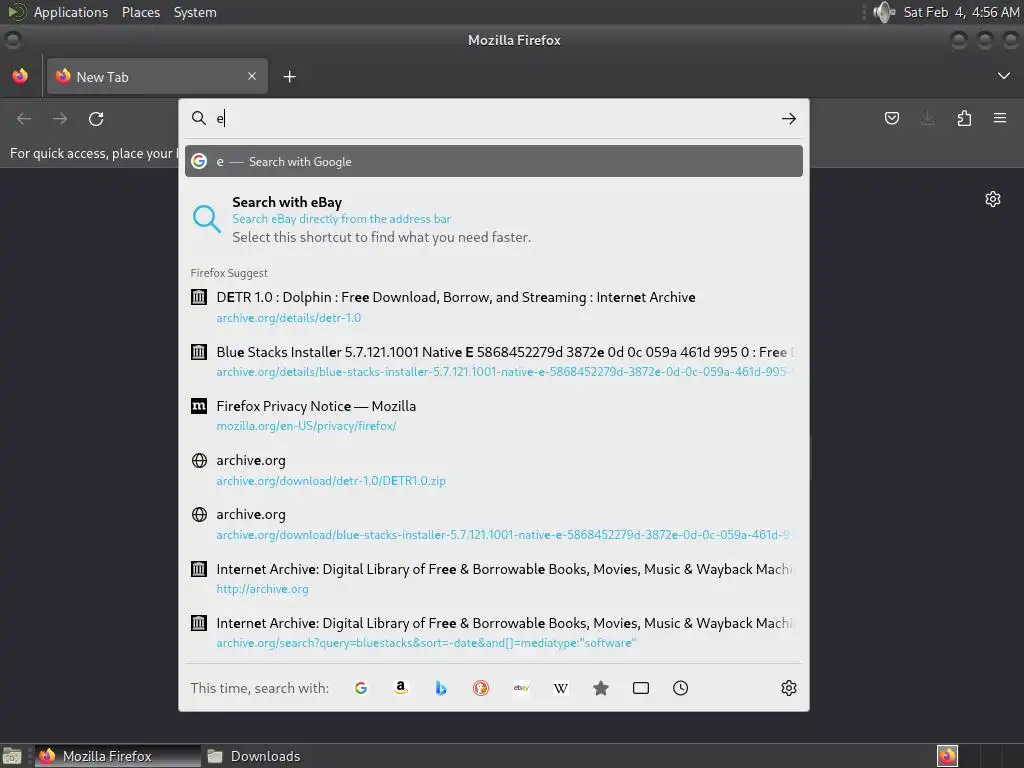Save page to Pocket
The width and height of the screenshot is (1024, 768).
pos(892,118)
